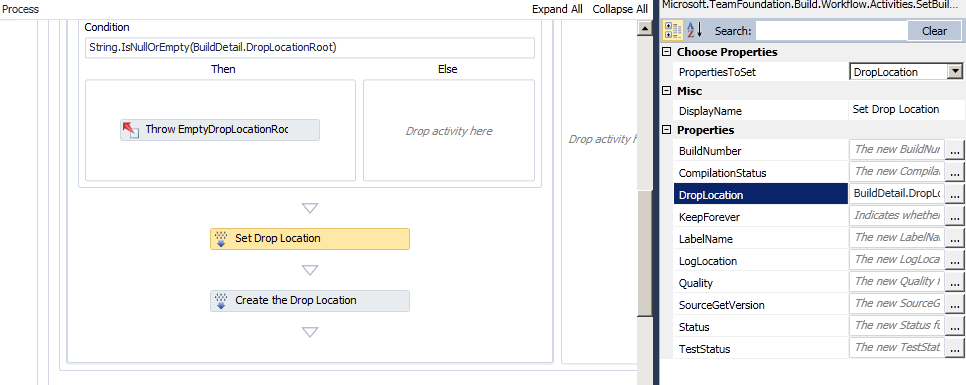
Task: Open expression editor for LabelName
Action: 954,238
